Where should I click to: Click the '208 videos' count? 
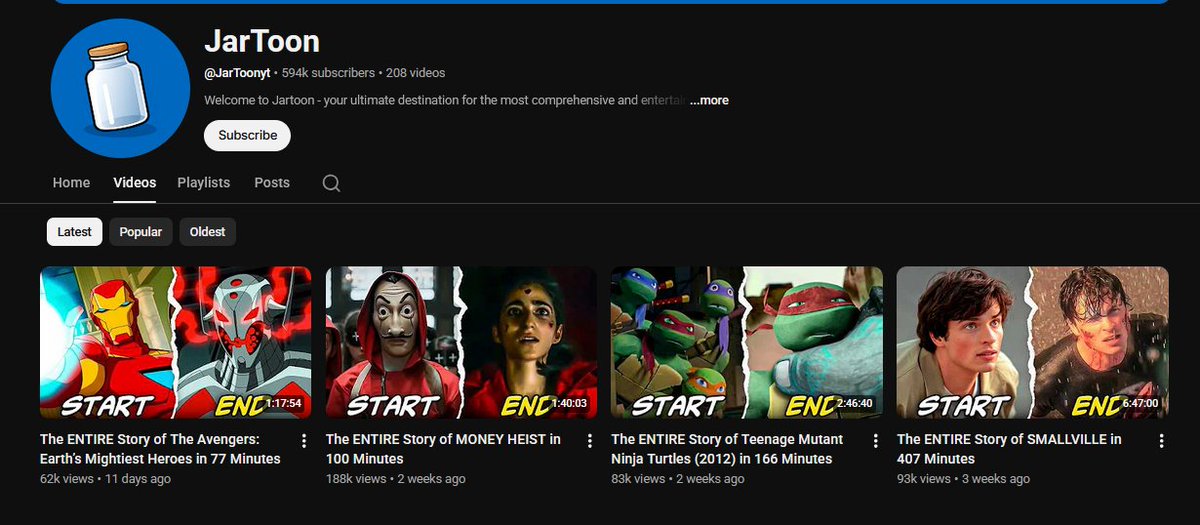(x=416, y=73)
